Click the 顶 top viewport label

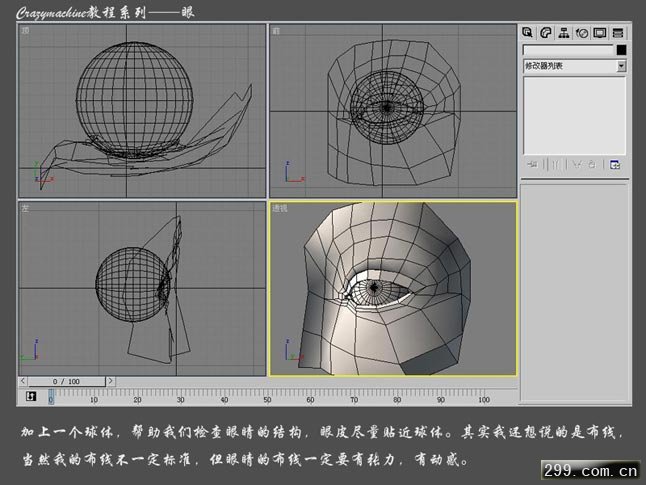point(26,30)
